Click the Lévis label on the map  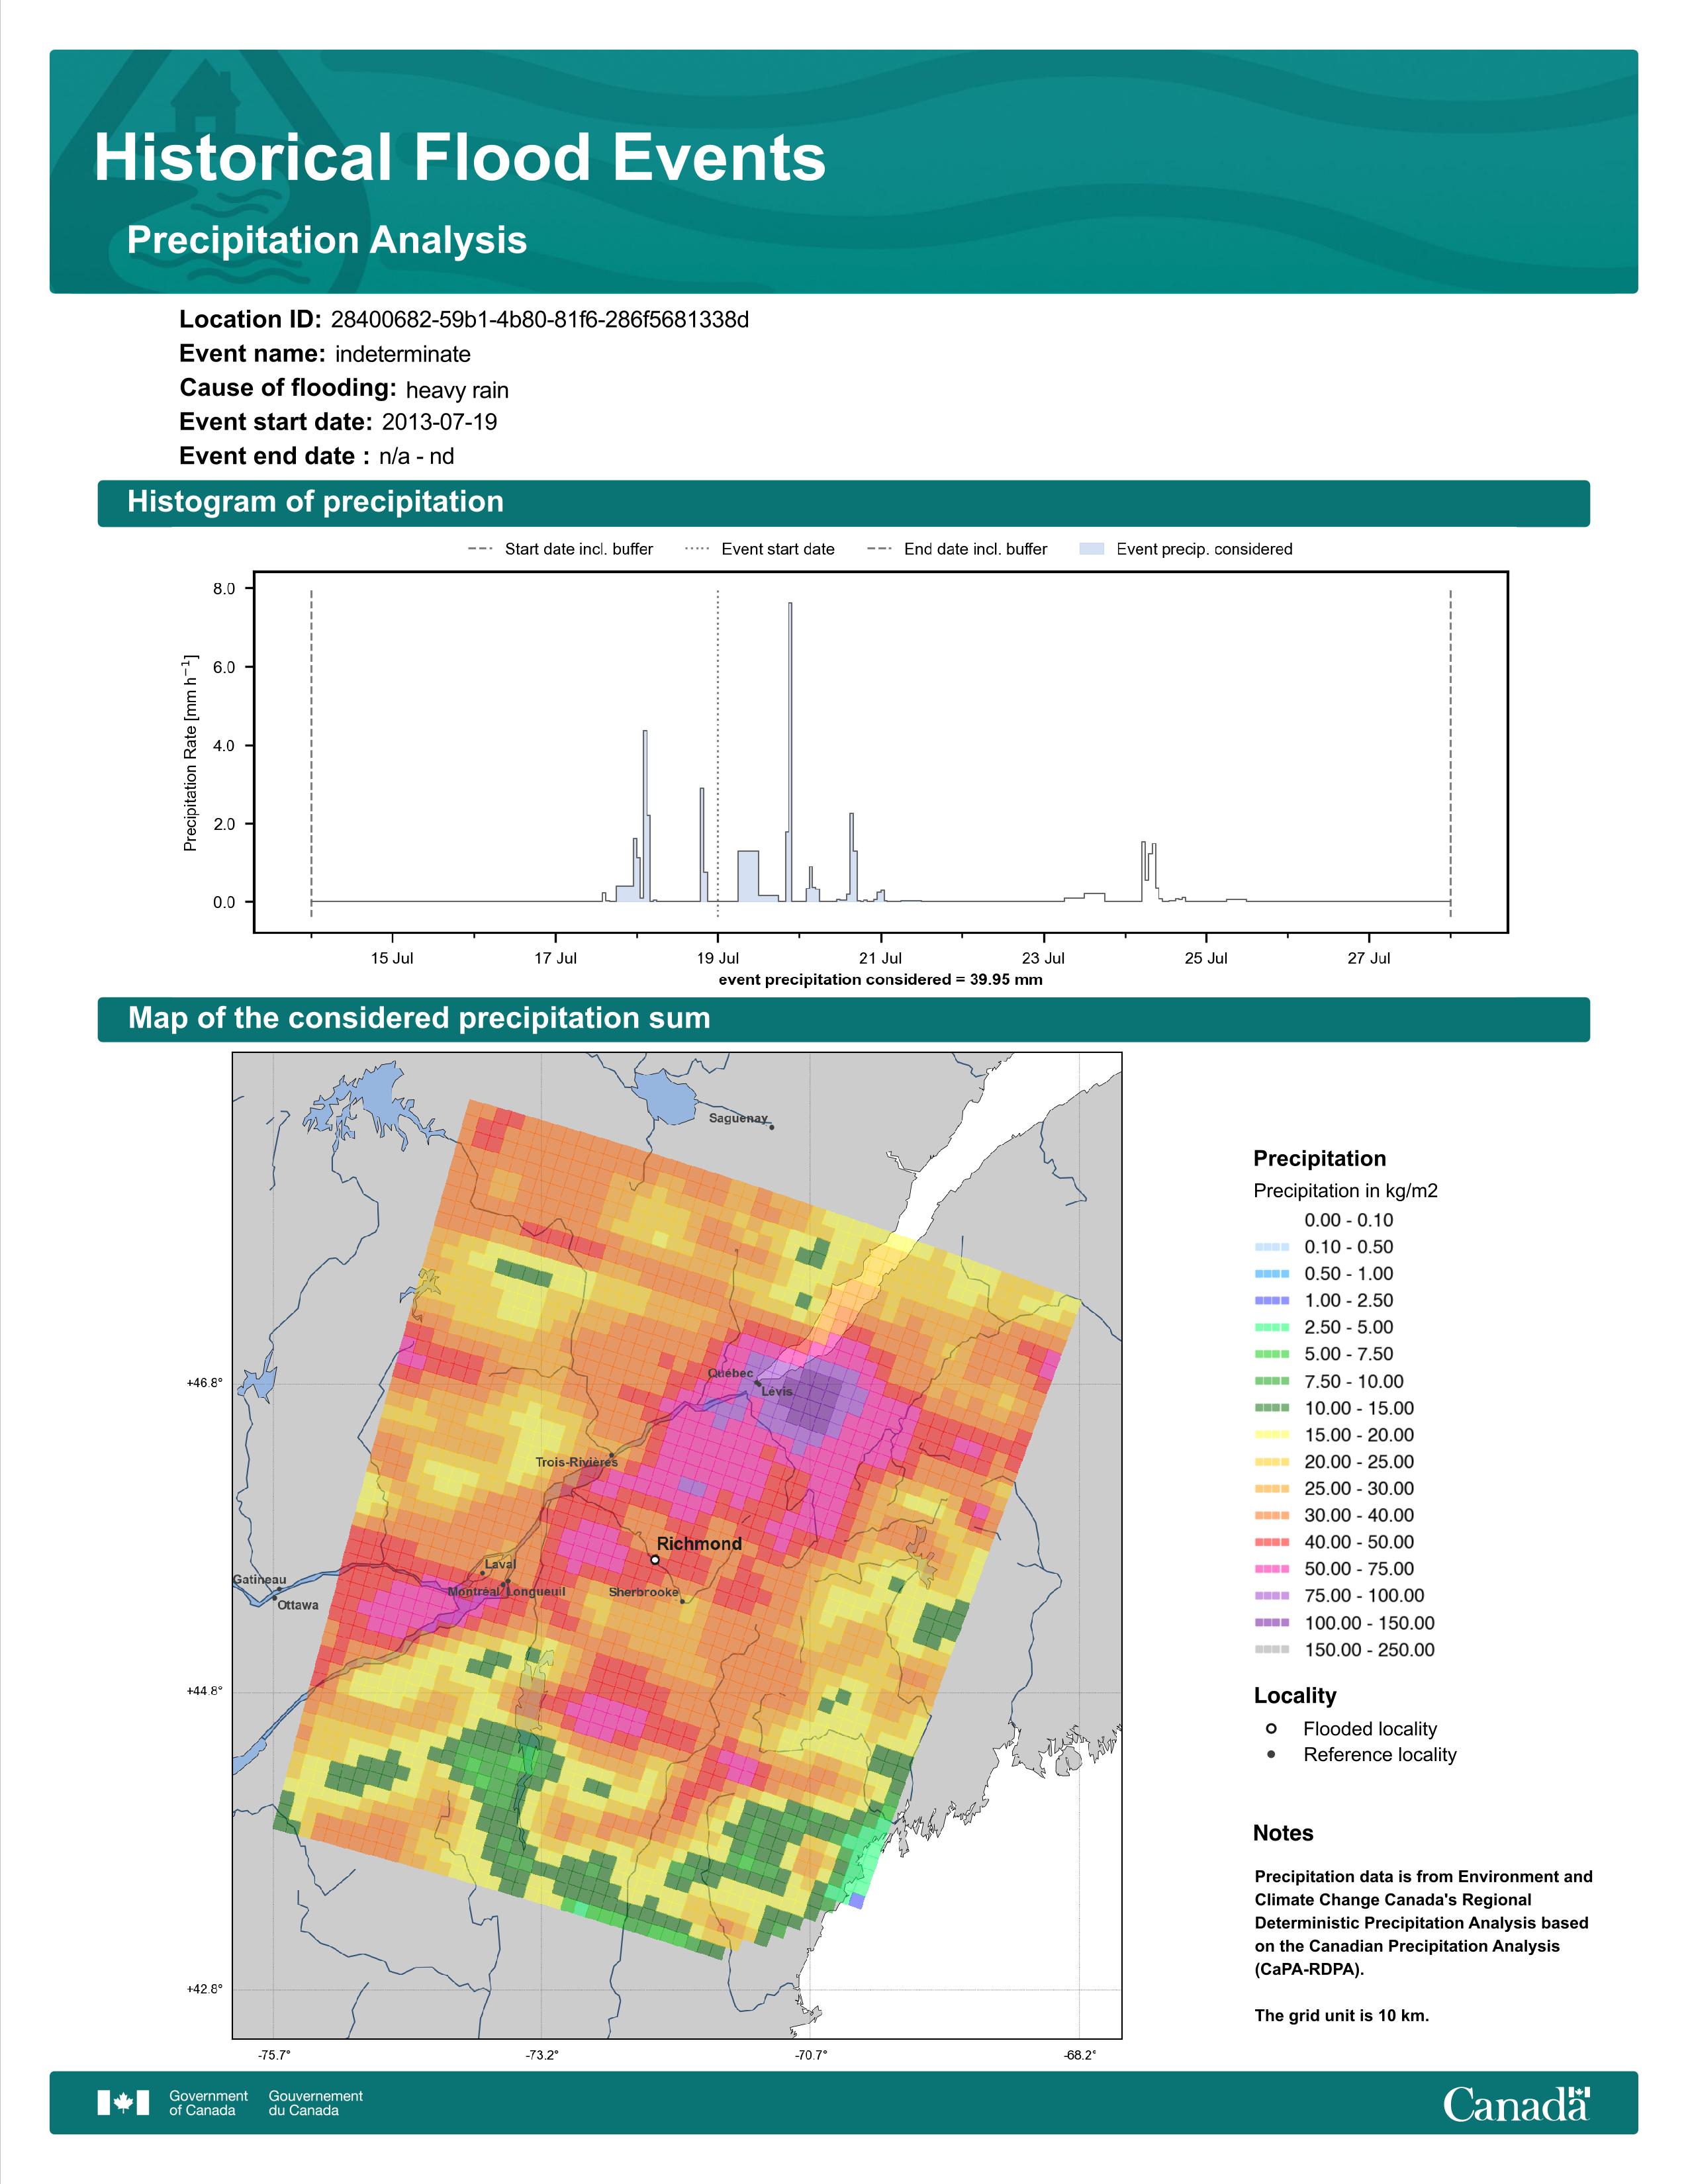(x=777, y=1391)
